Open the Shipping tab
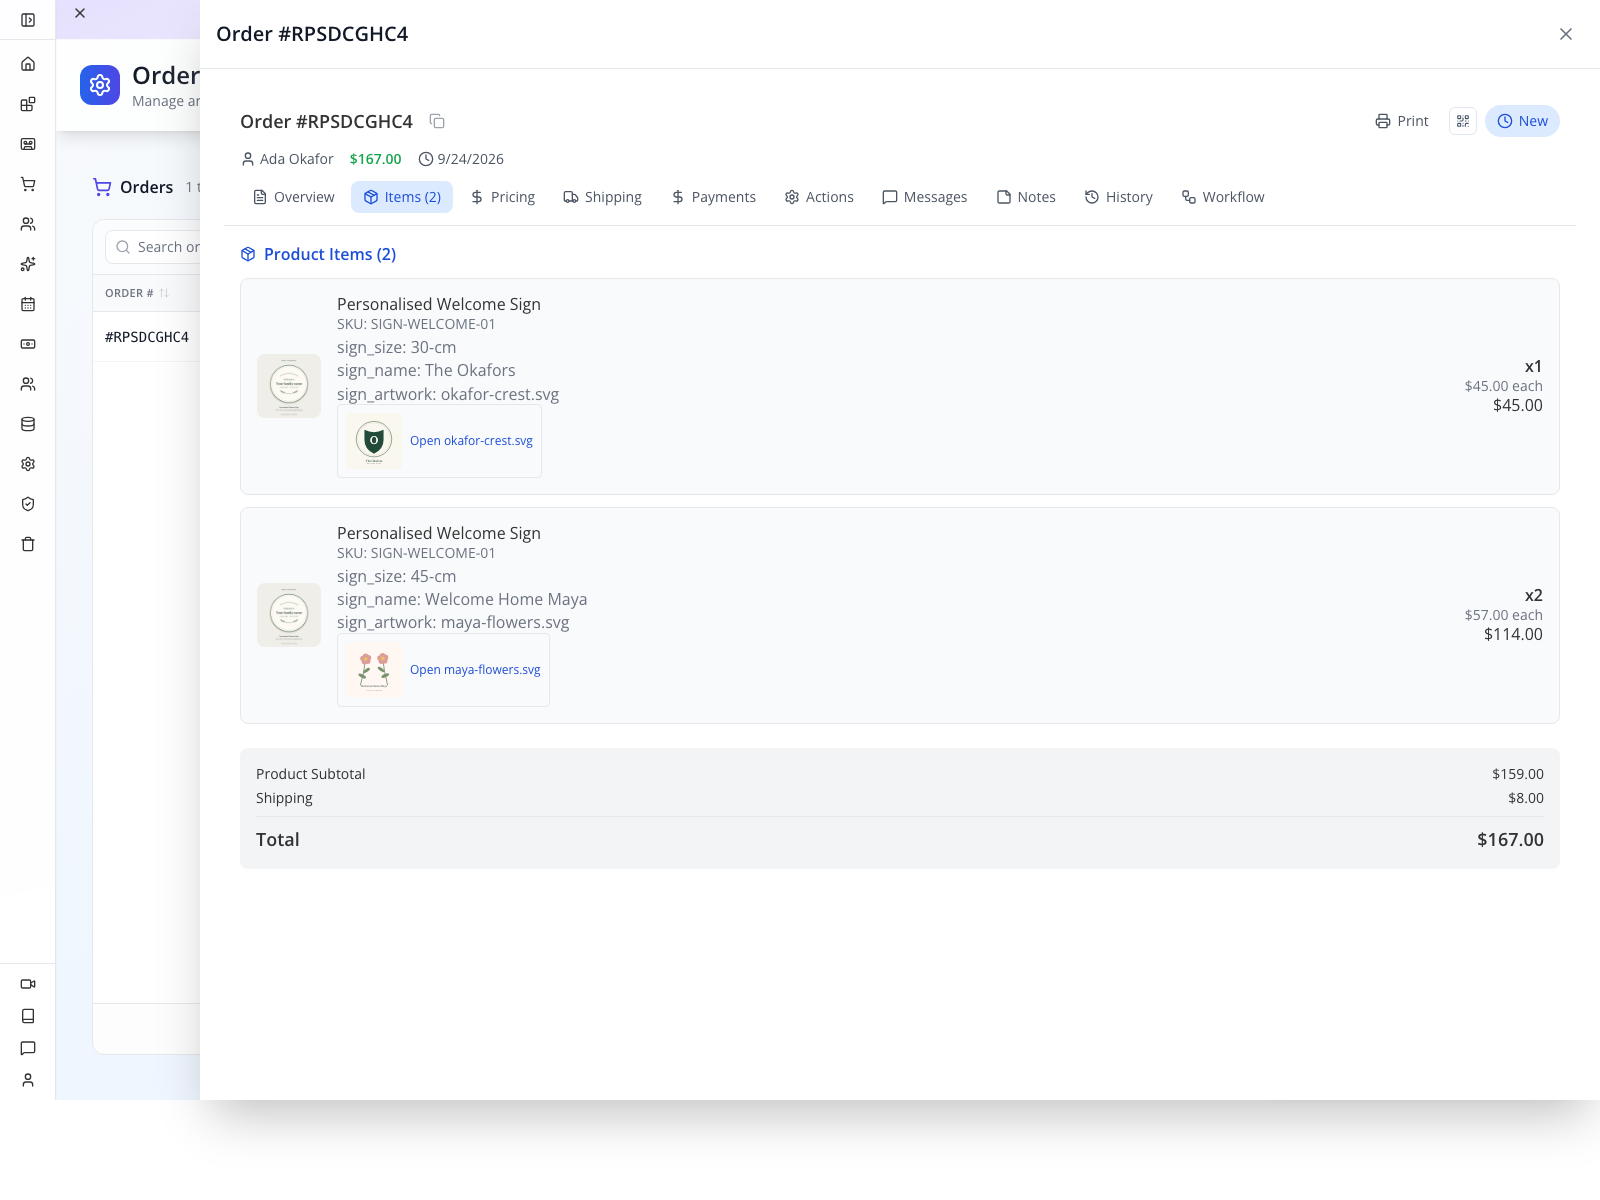 603,197
